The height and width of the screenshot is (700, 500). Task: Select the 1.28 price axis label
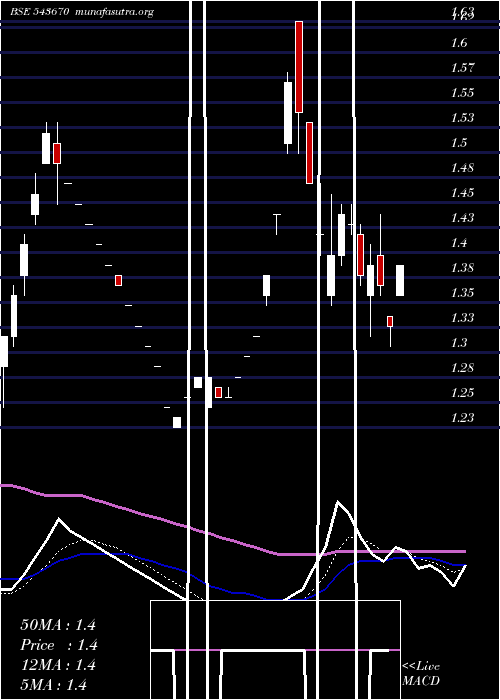[x=462, y=368]
